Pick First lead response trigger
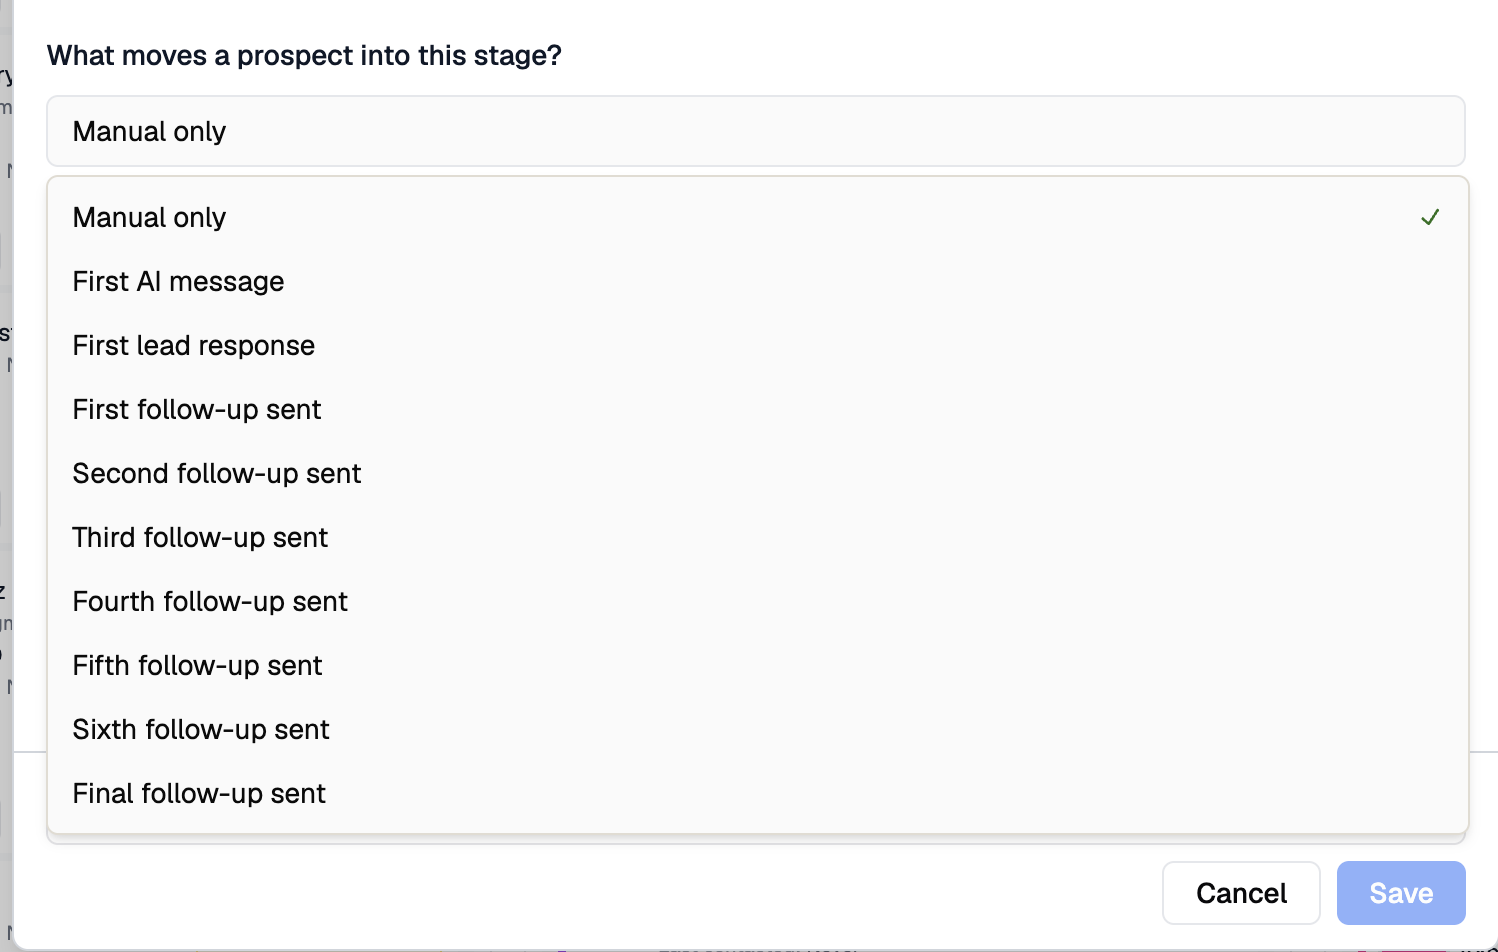 pyautogui.click(x=758, y=345)
